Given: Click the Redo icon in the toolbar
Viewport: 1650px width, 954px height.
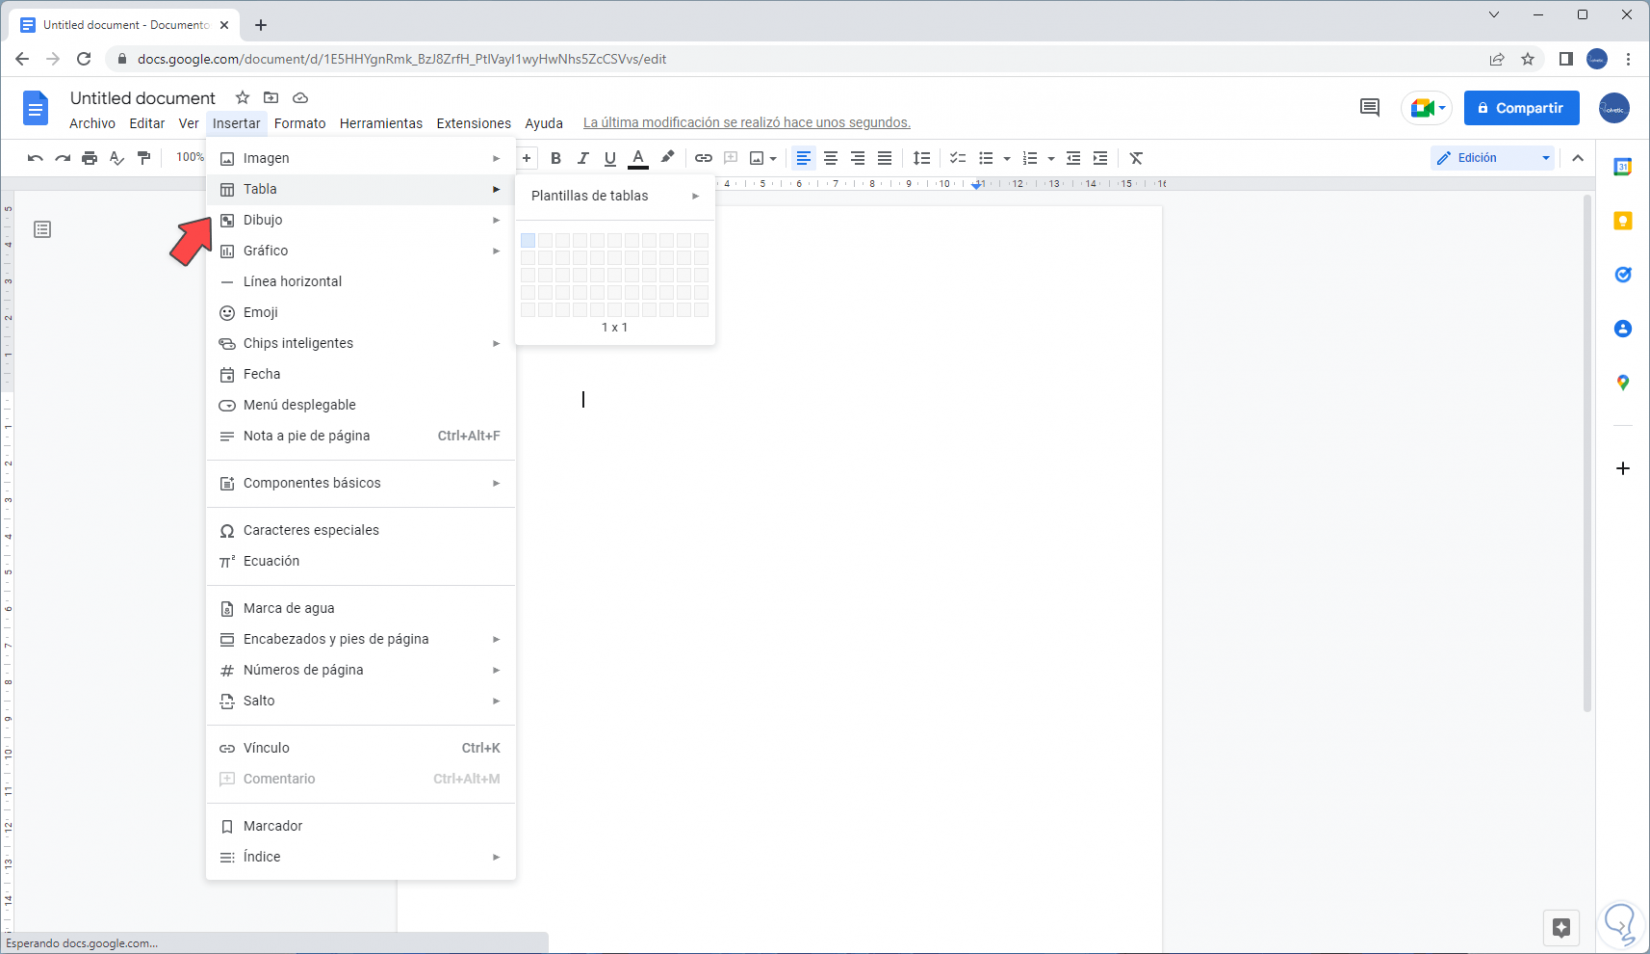Looking at the screenshot, I should coord(62,158).
